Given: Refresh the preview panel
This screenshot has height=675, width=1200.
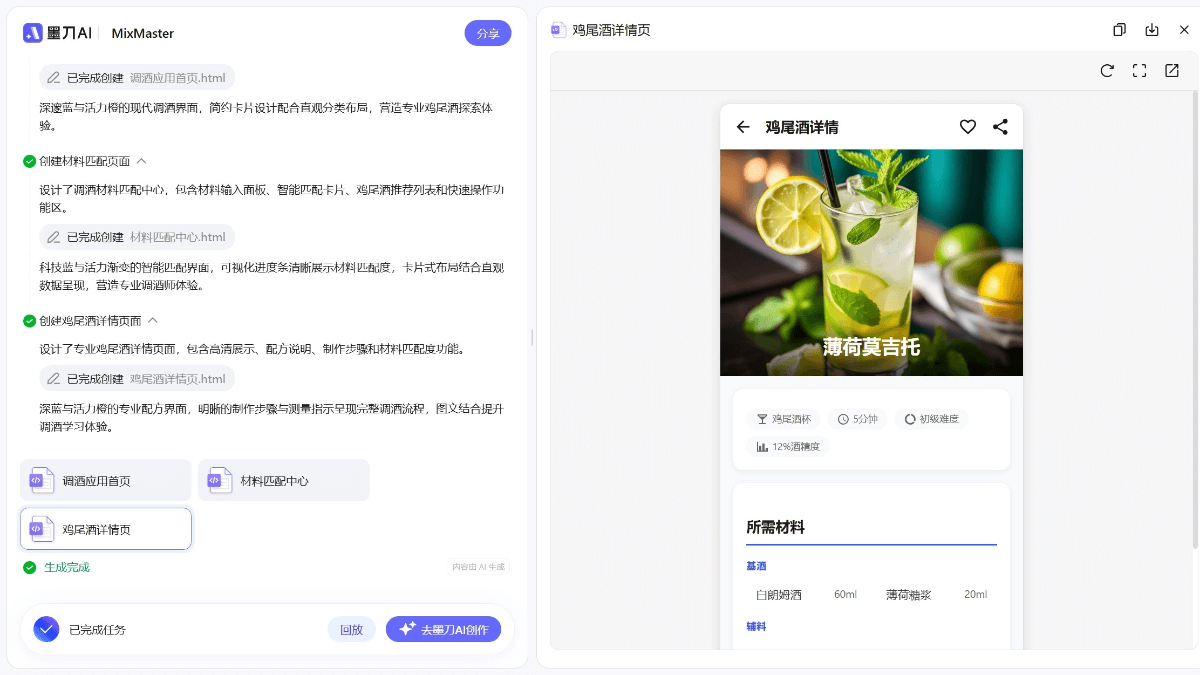Looking at the screenshot, I should 1107,71.
